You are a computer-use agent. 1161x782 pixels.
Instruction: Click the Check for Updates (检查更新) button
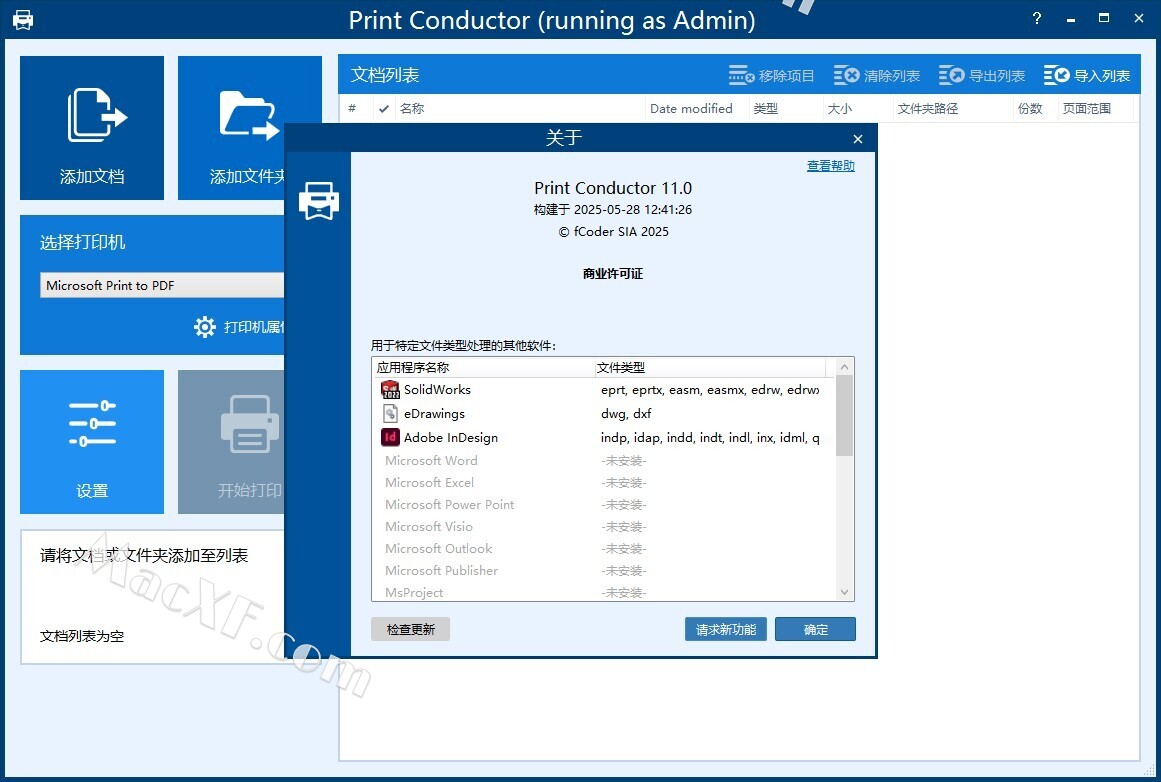pyautogui.click(x=410, y=629)
